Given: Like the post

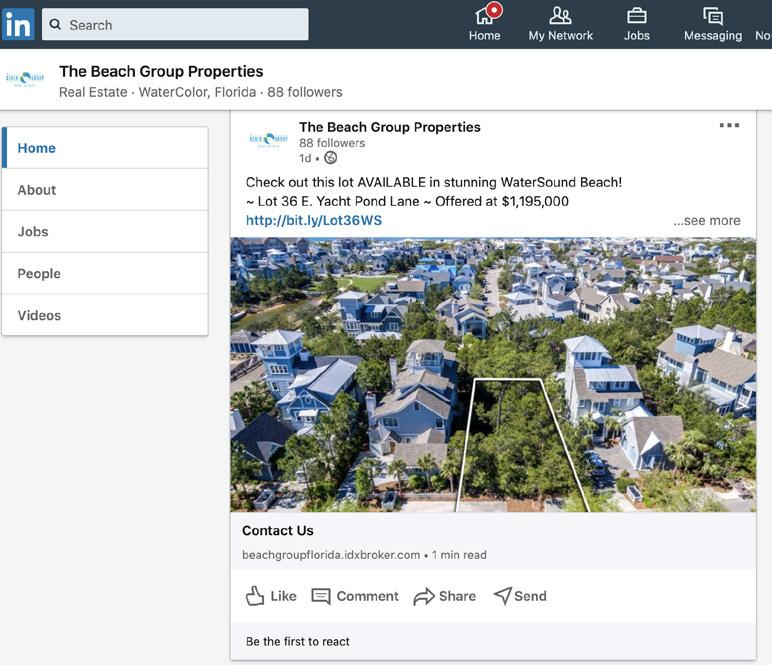Looking at the screenshot, I should [x=271, y=596].
